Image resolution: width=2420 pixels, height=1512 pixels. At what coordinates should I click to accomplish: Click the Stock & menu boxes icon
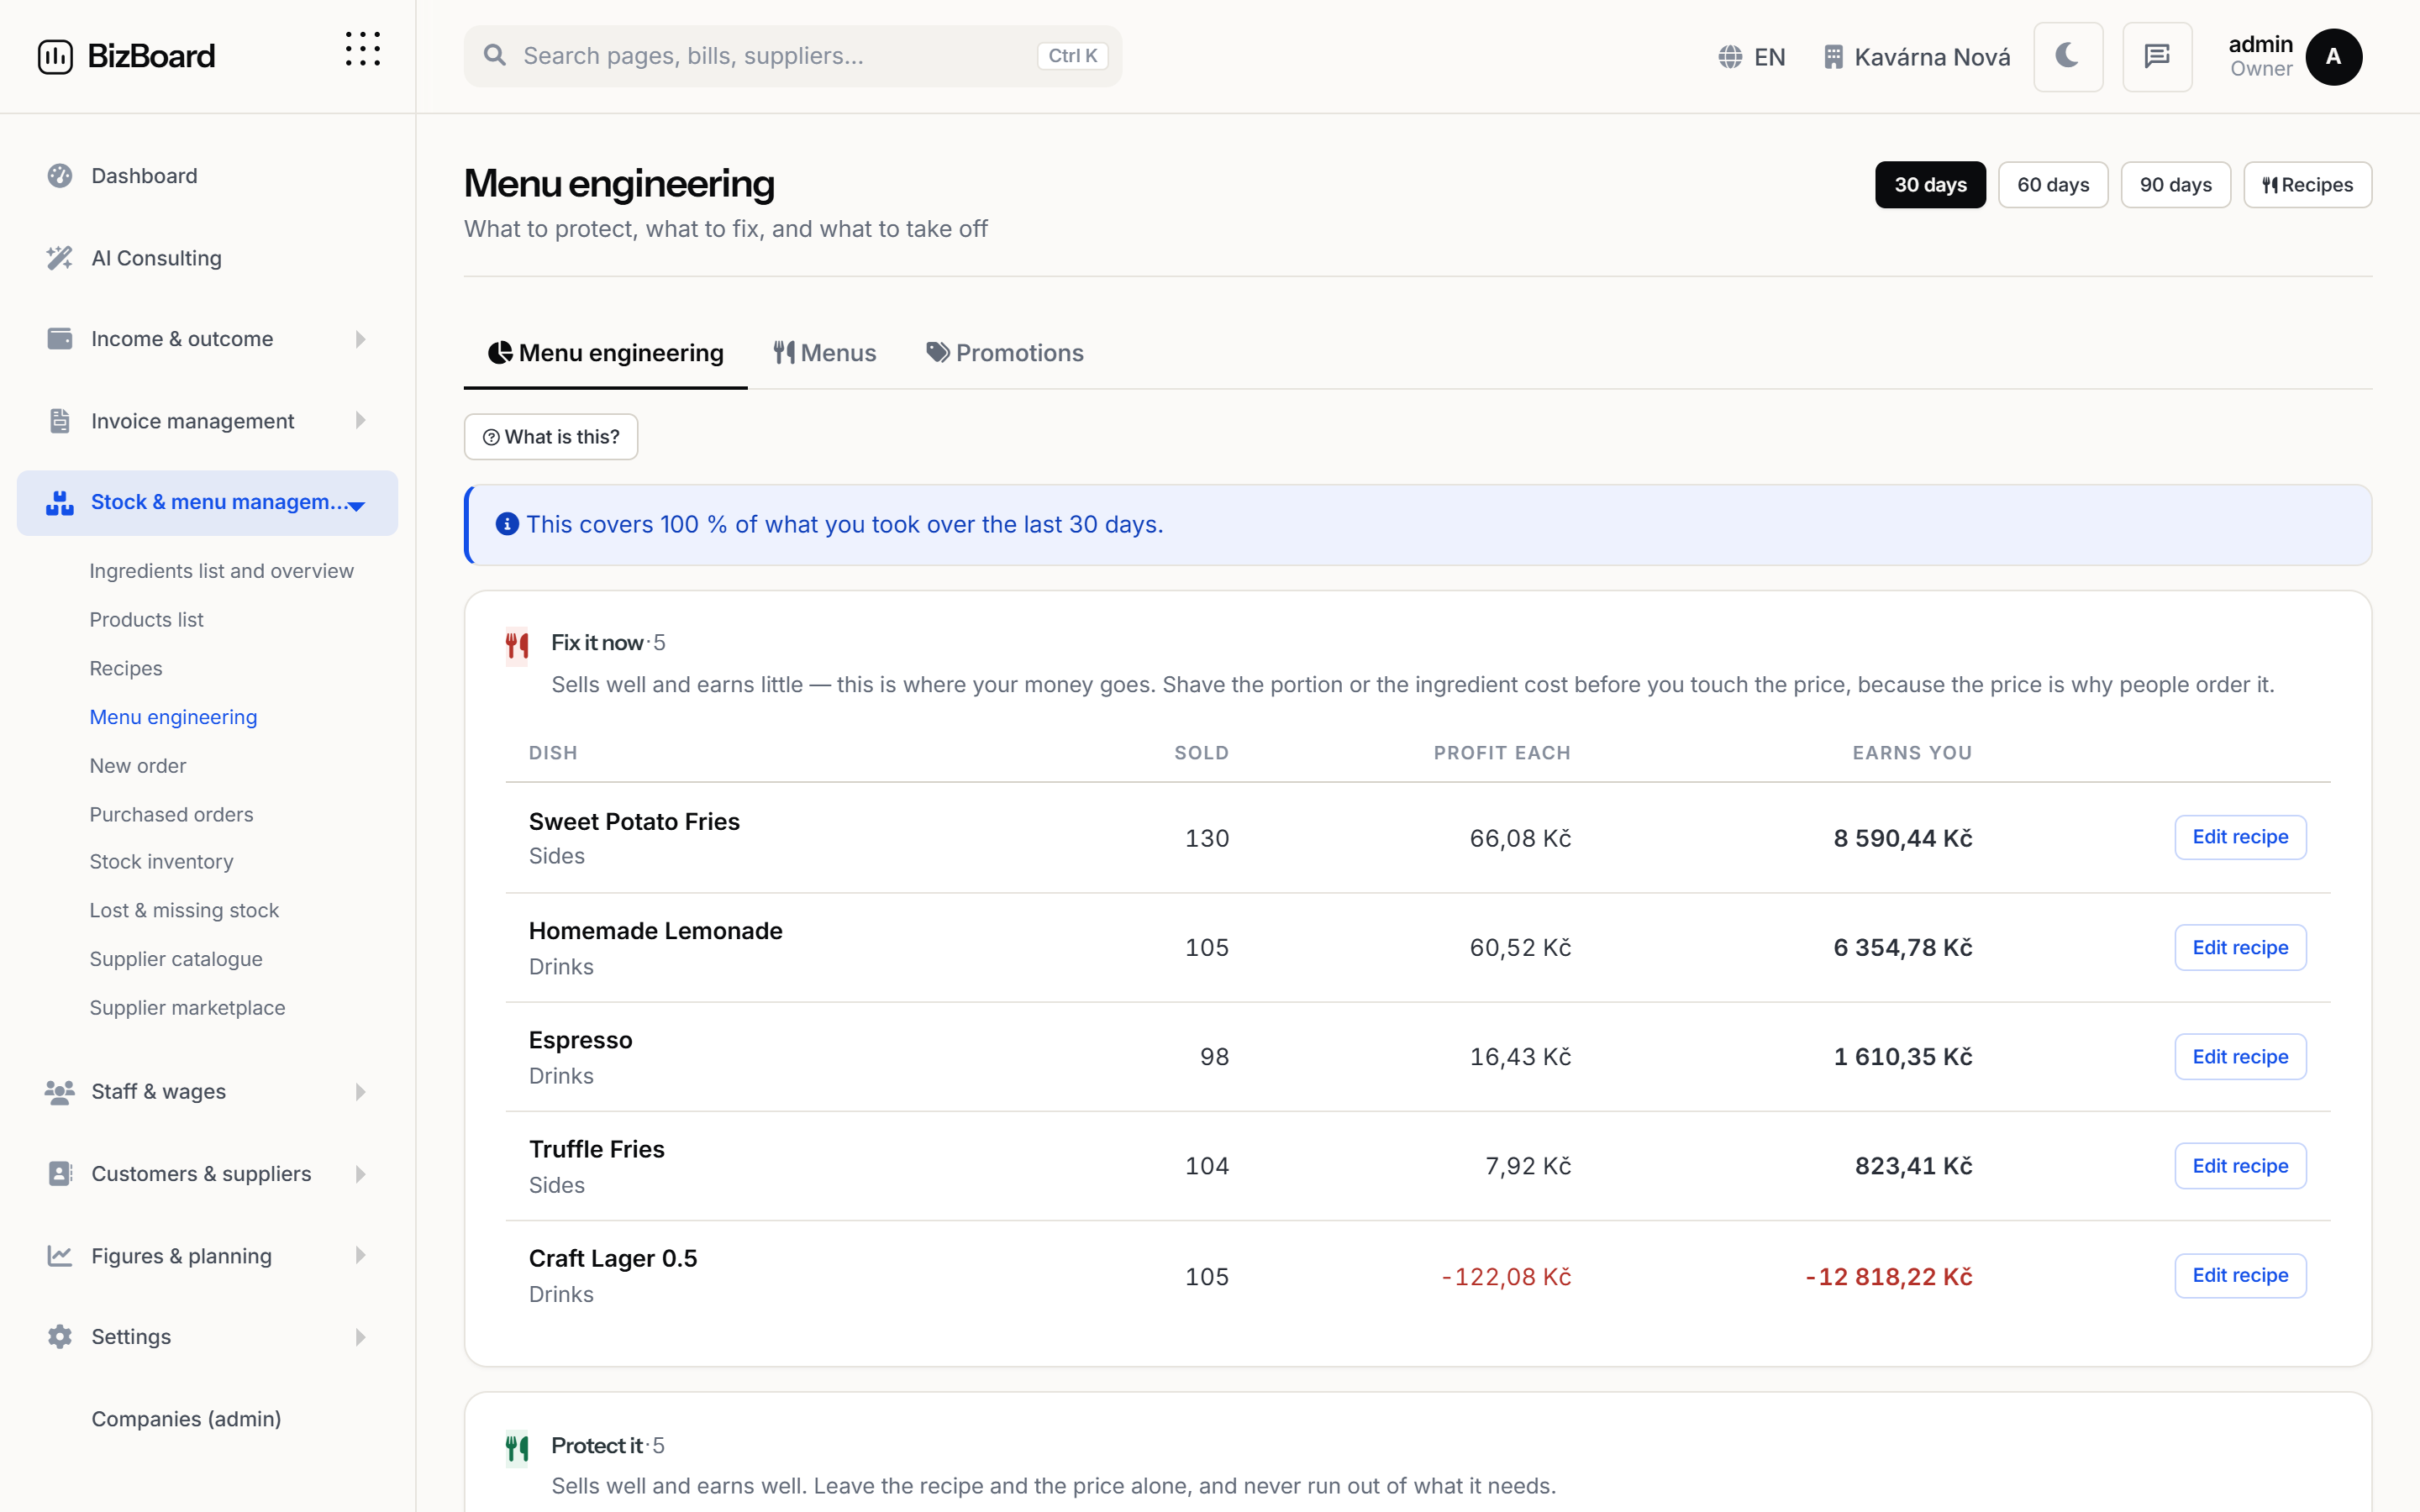(60, 502)
